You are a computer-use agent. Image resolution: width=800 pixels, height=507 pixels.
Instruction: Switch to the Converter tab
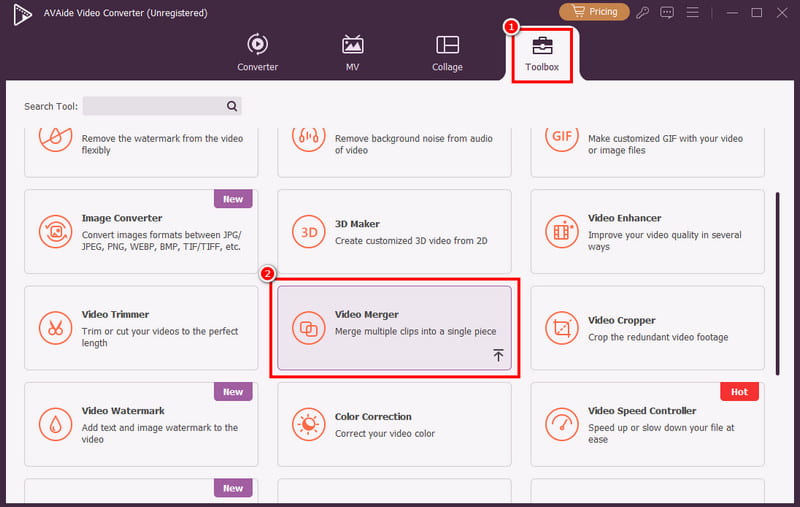coord(257,54)
